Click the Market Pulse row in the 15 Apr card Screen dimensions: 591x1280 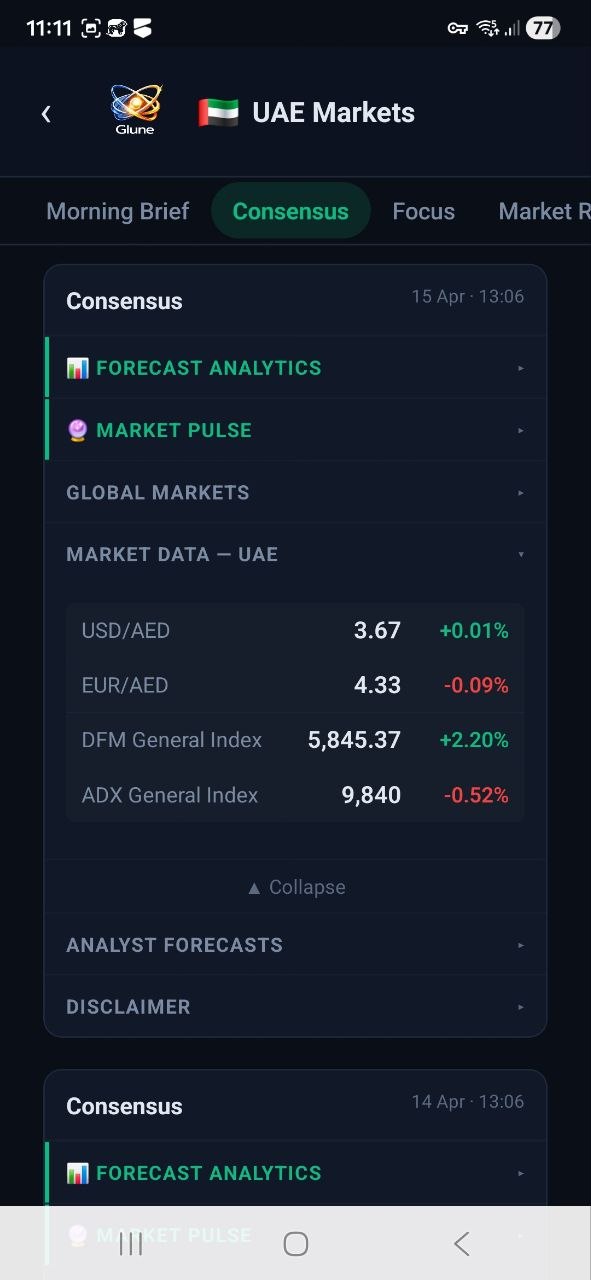pos(295,429)
